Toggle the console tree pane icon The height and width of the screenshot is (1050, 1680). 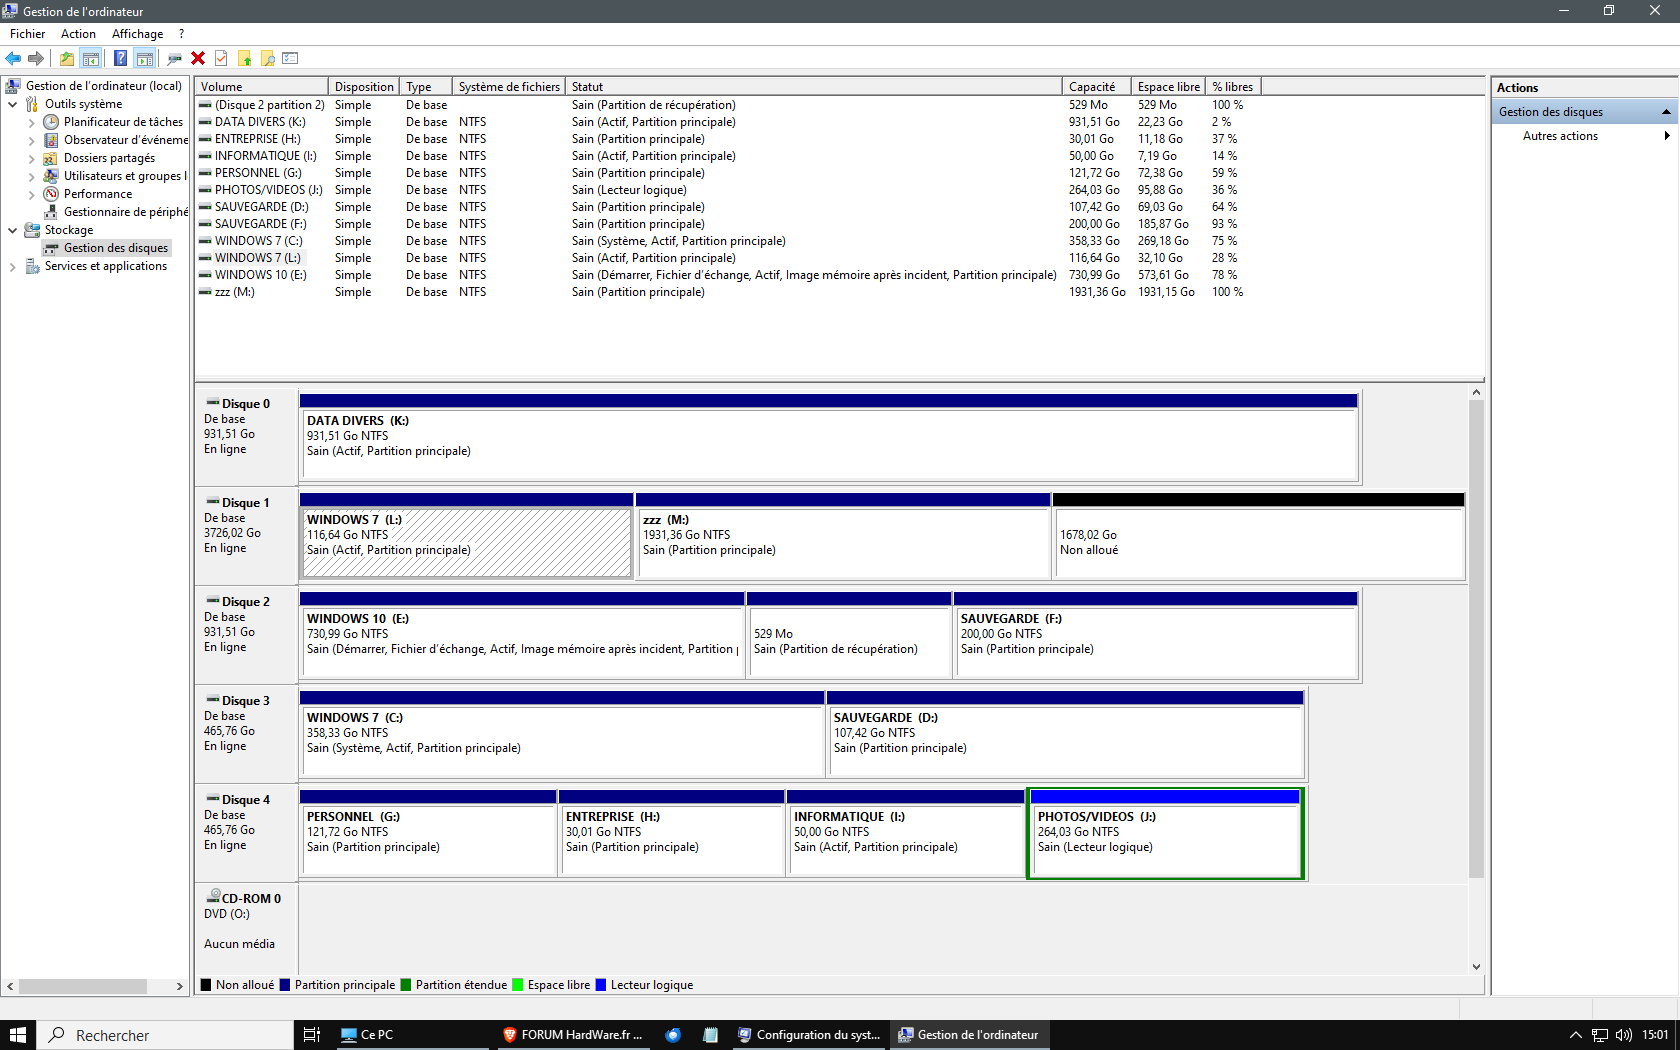click(91, 58)
